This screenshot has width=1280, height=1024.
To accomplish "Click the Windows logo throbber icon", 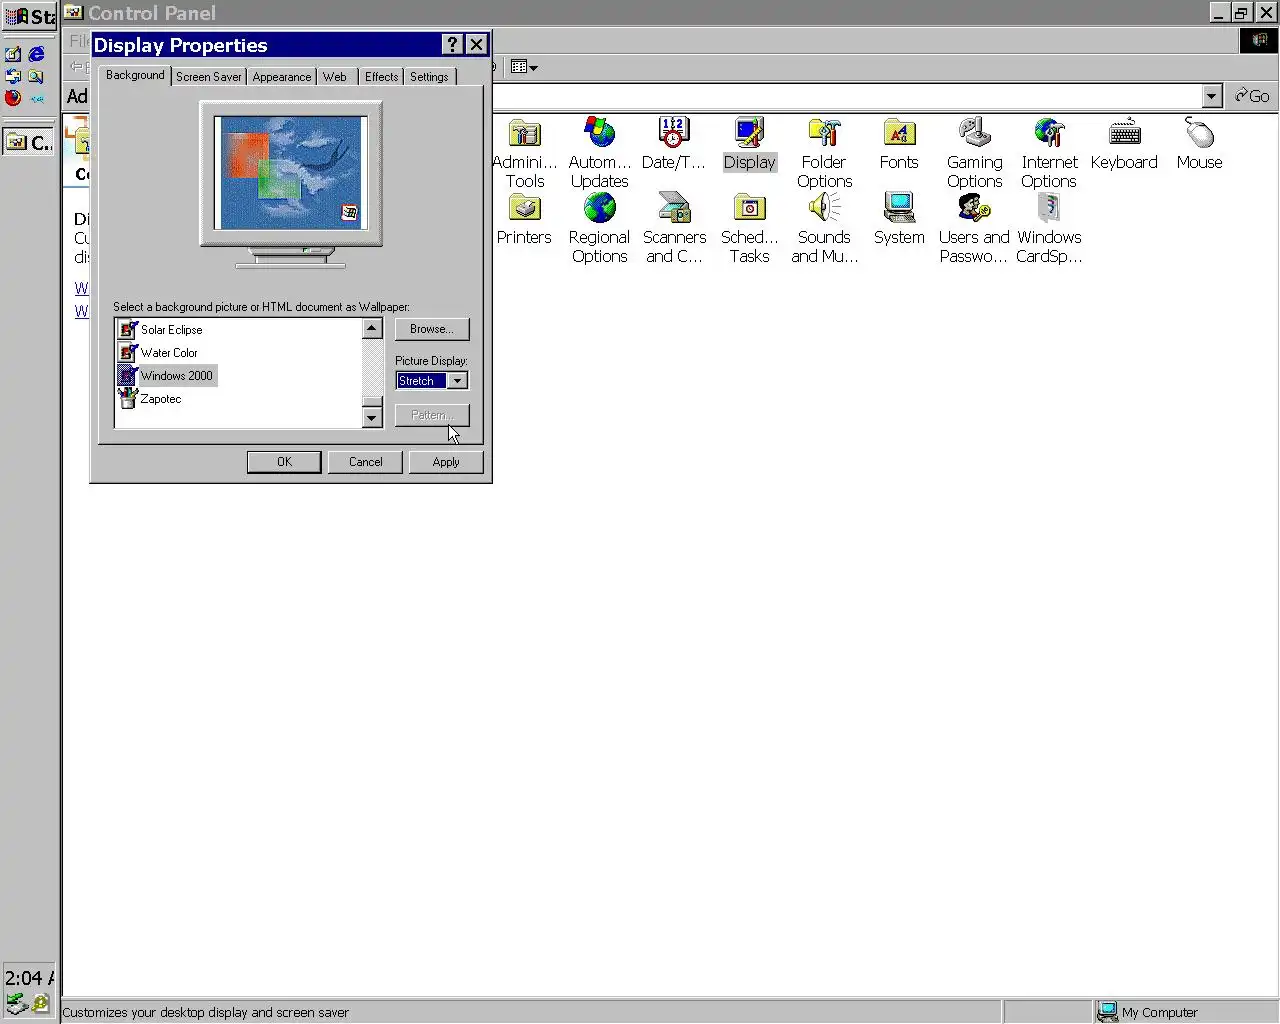I will [x=1259, y=40].
